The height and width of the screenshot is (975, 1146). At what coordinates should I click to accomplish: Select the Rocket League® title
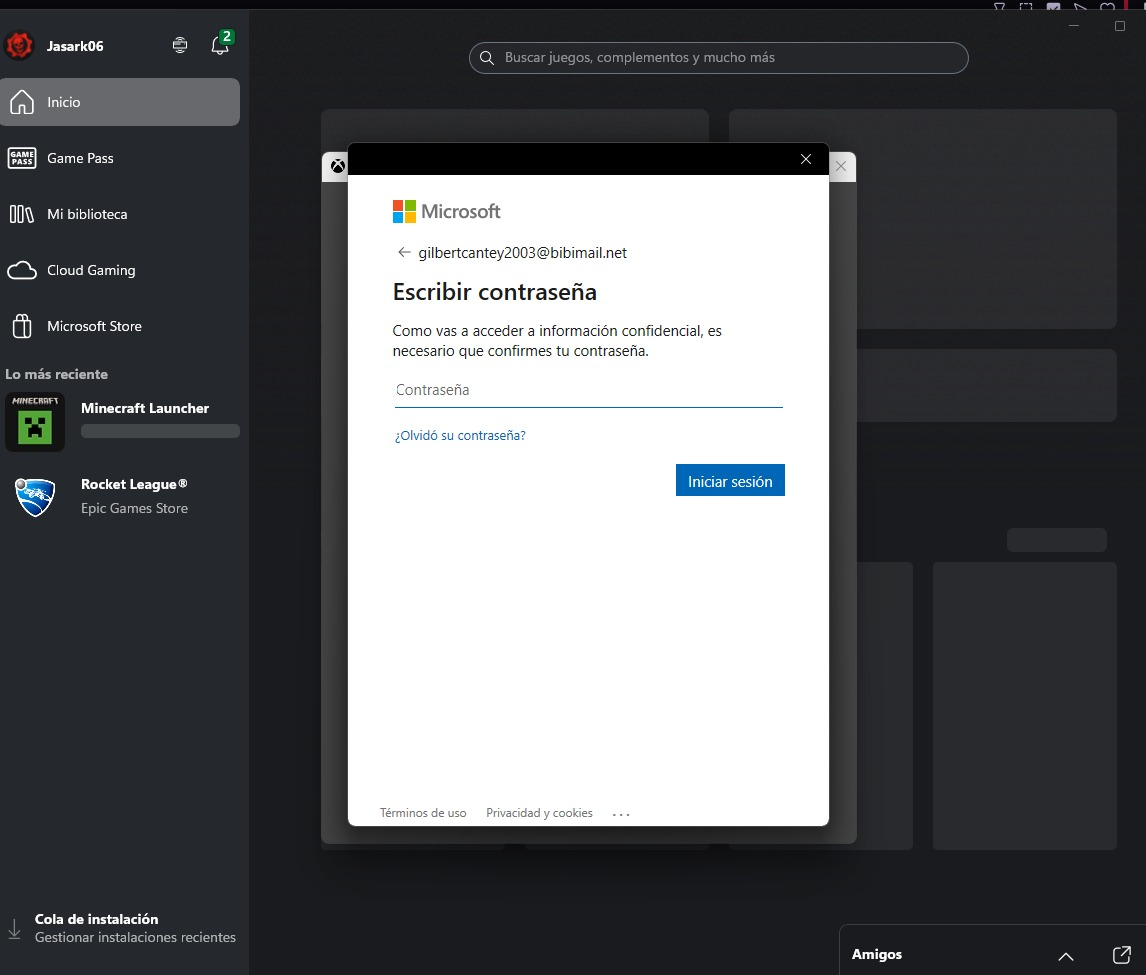pos(134,484)
